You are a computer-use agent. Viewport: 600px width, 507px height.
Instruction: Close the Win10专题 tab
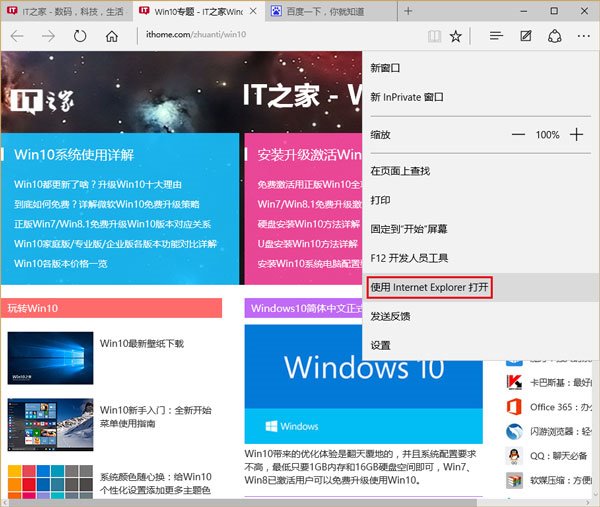[x=254, y=11]
